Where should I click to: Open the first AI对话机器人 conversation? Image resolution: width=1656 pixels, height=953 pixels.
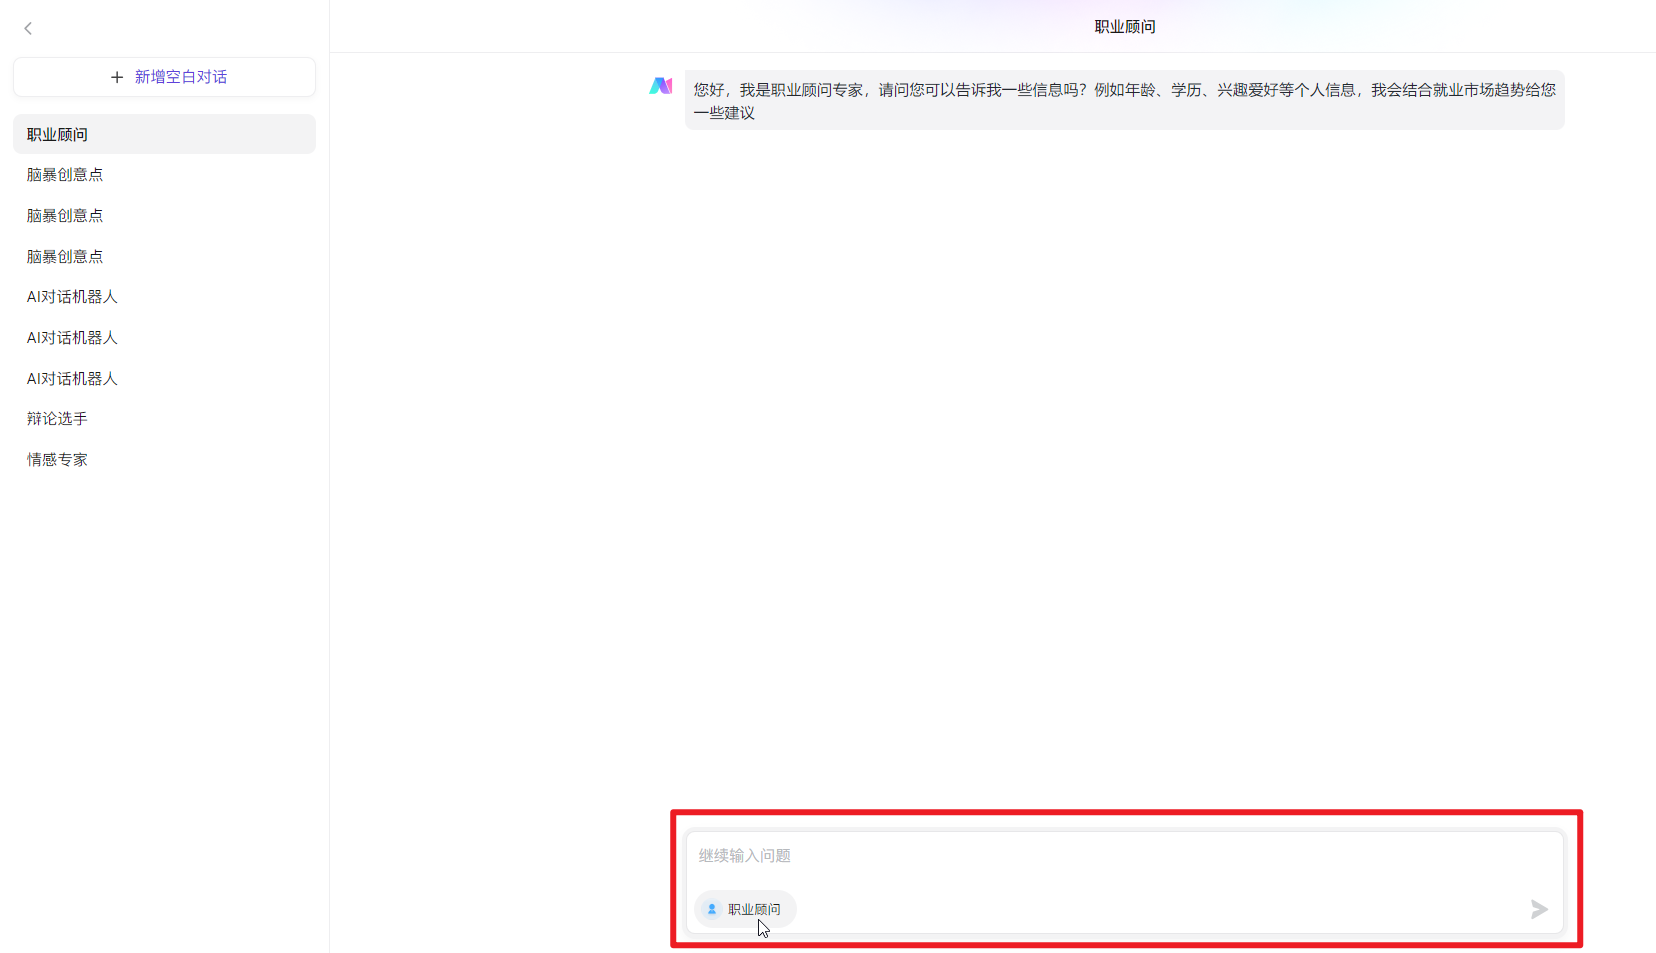pos(71,296)
